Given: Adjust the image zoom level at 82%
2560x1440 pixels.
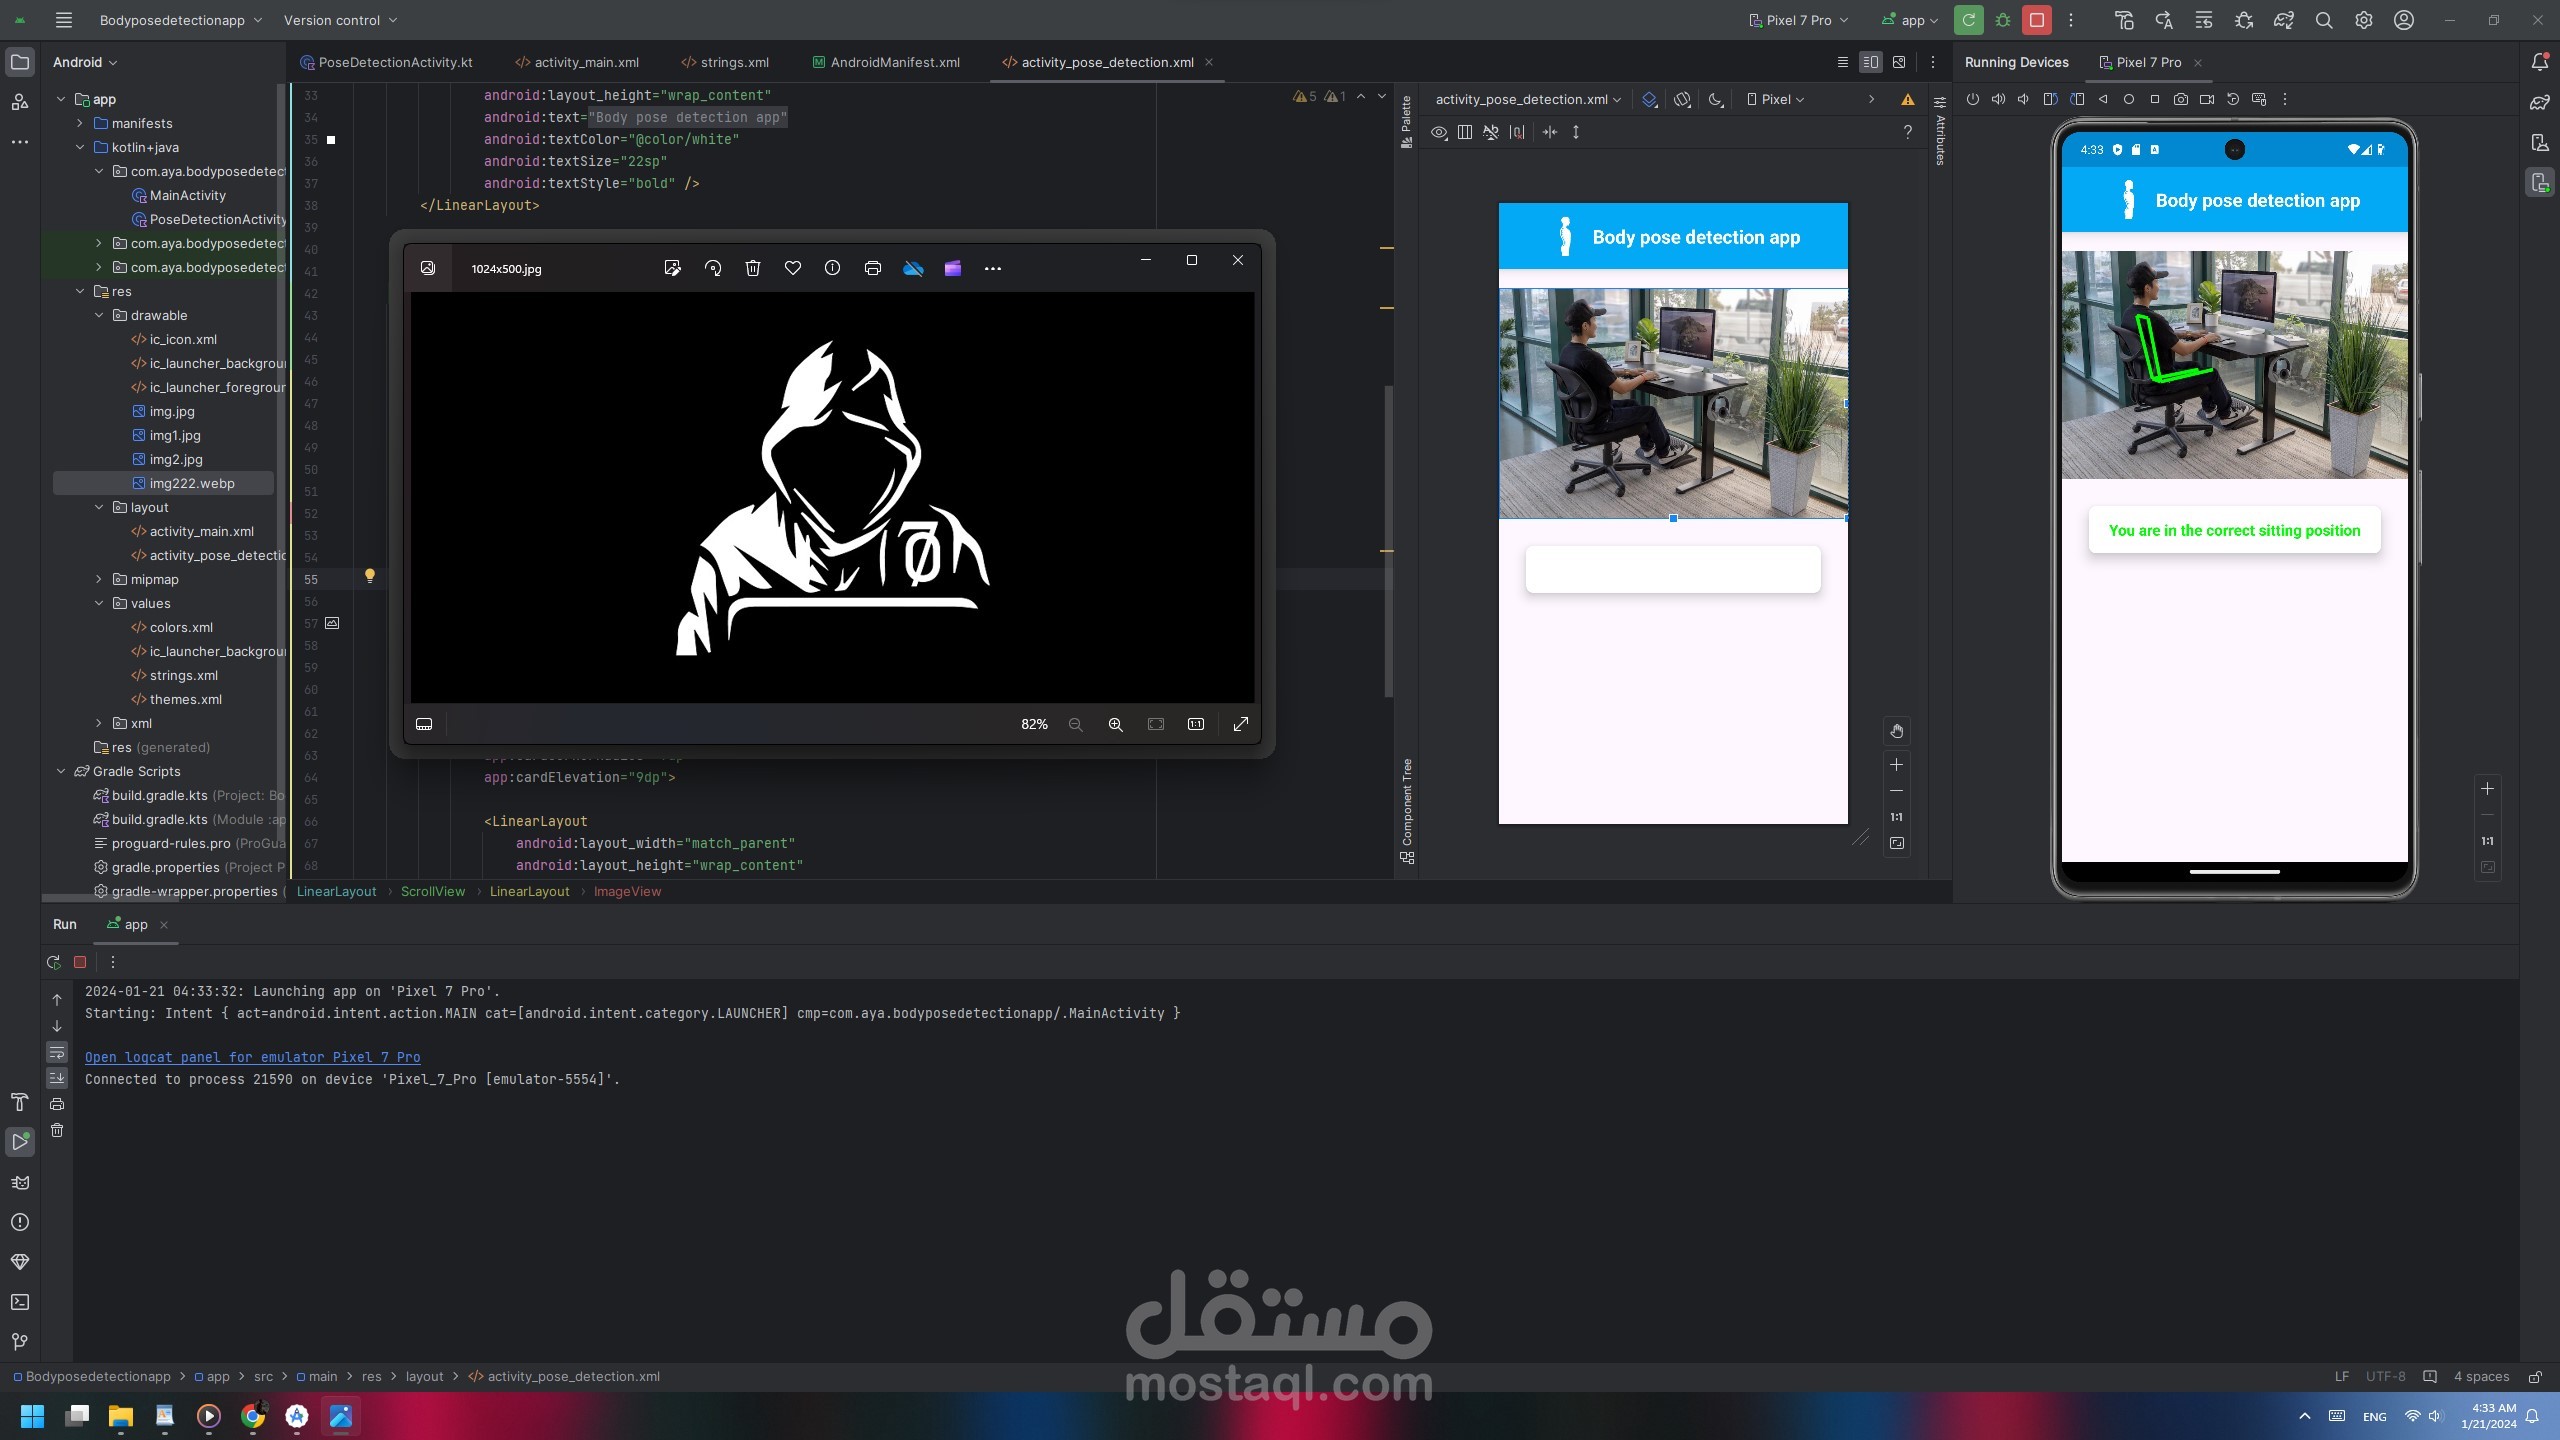Looking at the screenshot, I should click(1034, 724).
